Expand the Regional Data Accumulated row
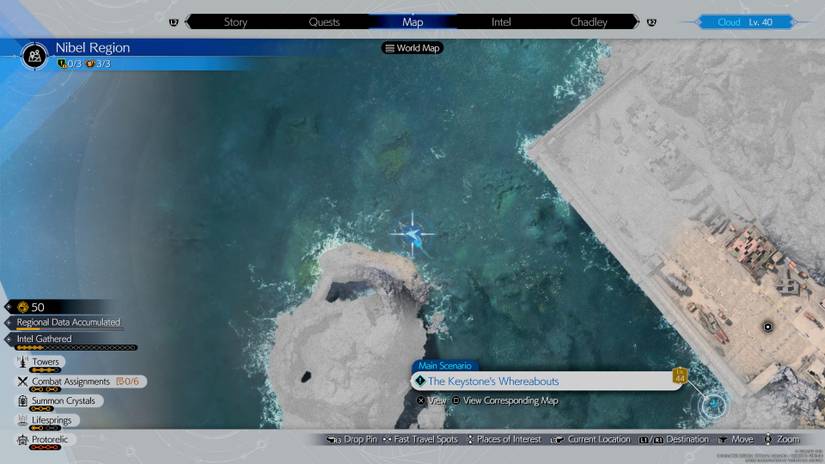This screenshot has height=464, width=825. [x=68, y=323]
